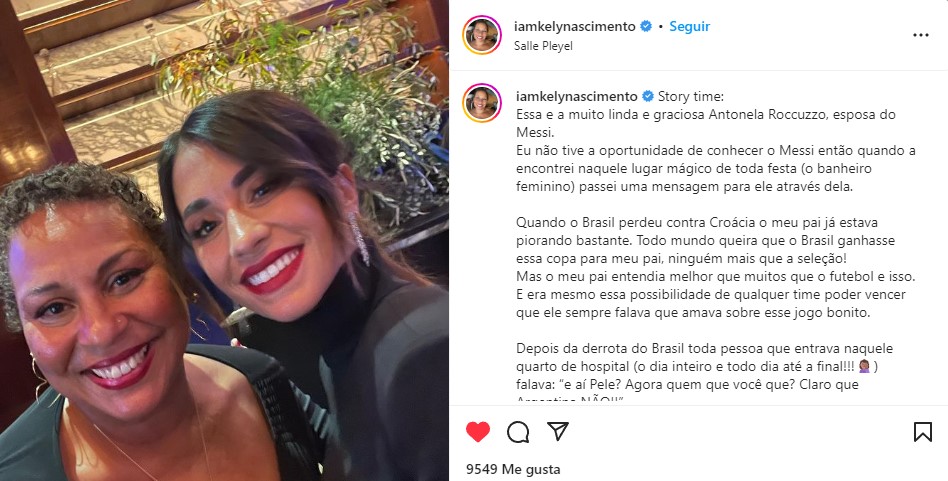This screenshot has width=948, height=481.
Task: Share the post using the paper plane icon
Action: click(x=557, y=431)
